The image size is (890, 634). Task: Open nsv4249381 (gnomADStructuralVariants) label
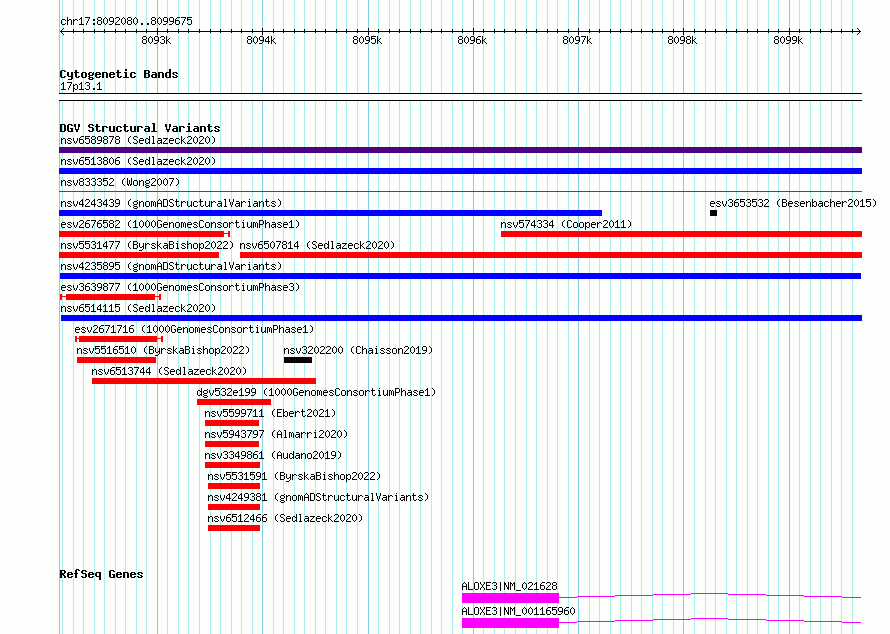point(318,497)
